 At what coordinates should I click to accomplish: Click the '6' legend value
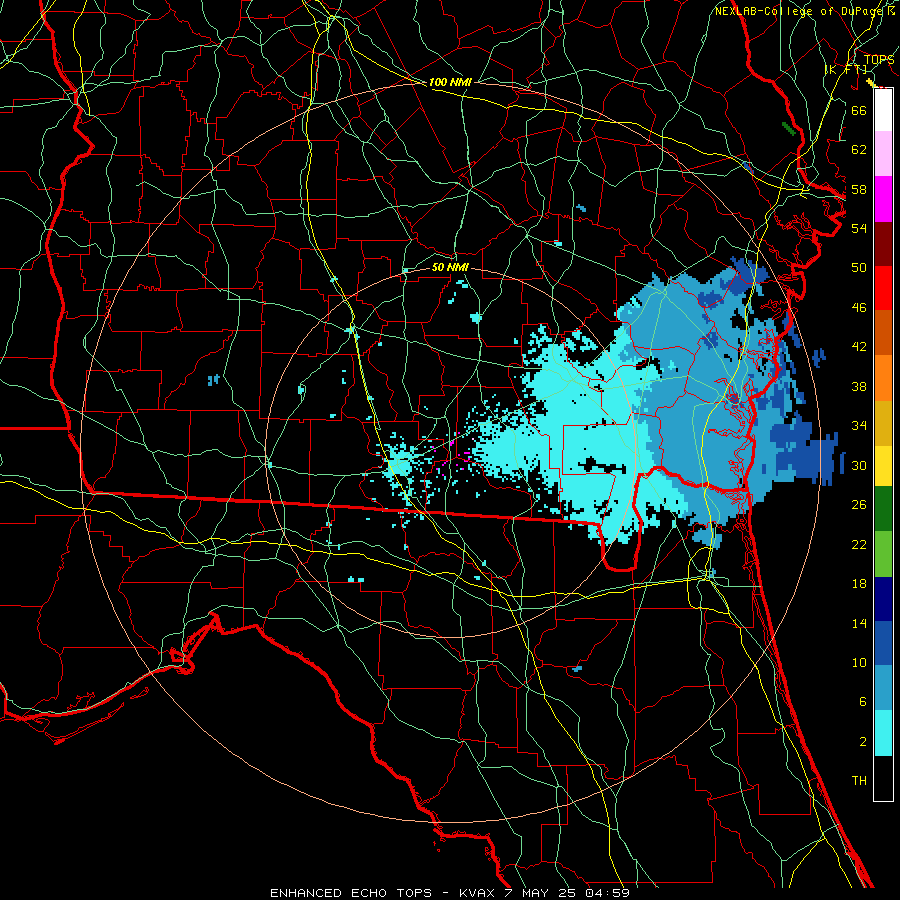(x=863, y=702)
